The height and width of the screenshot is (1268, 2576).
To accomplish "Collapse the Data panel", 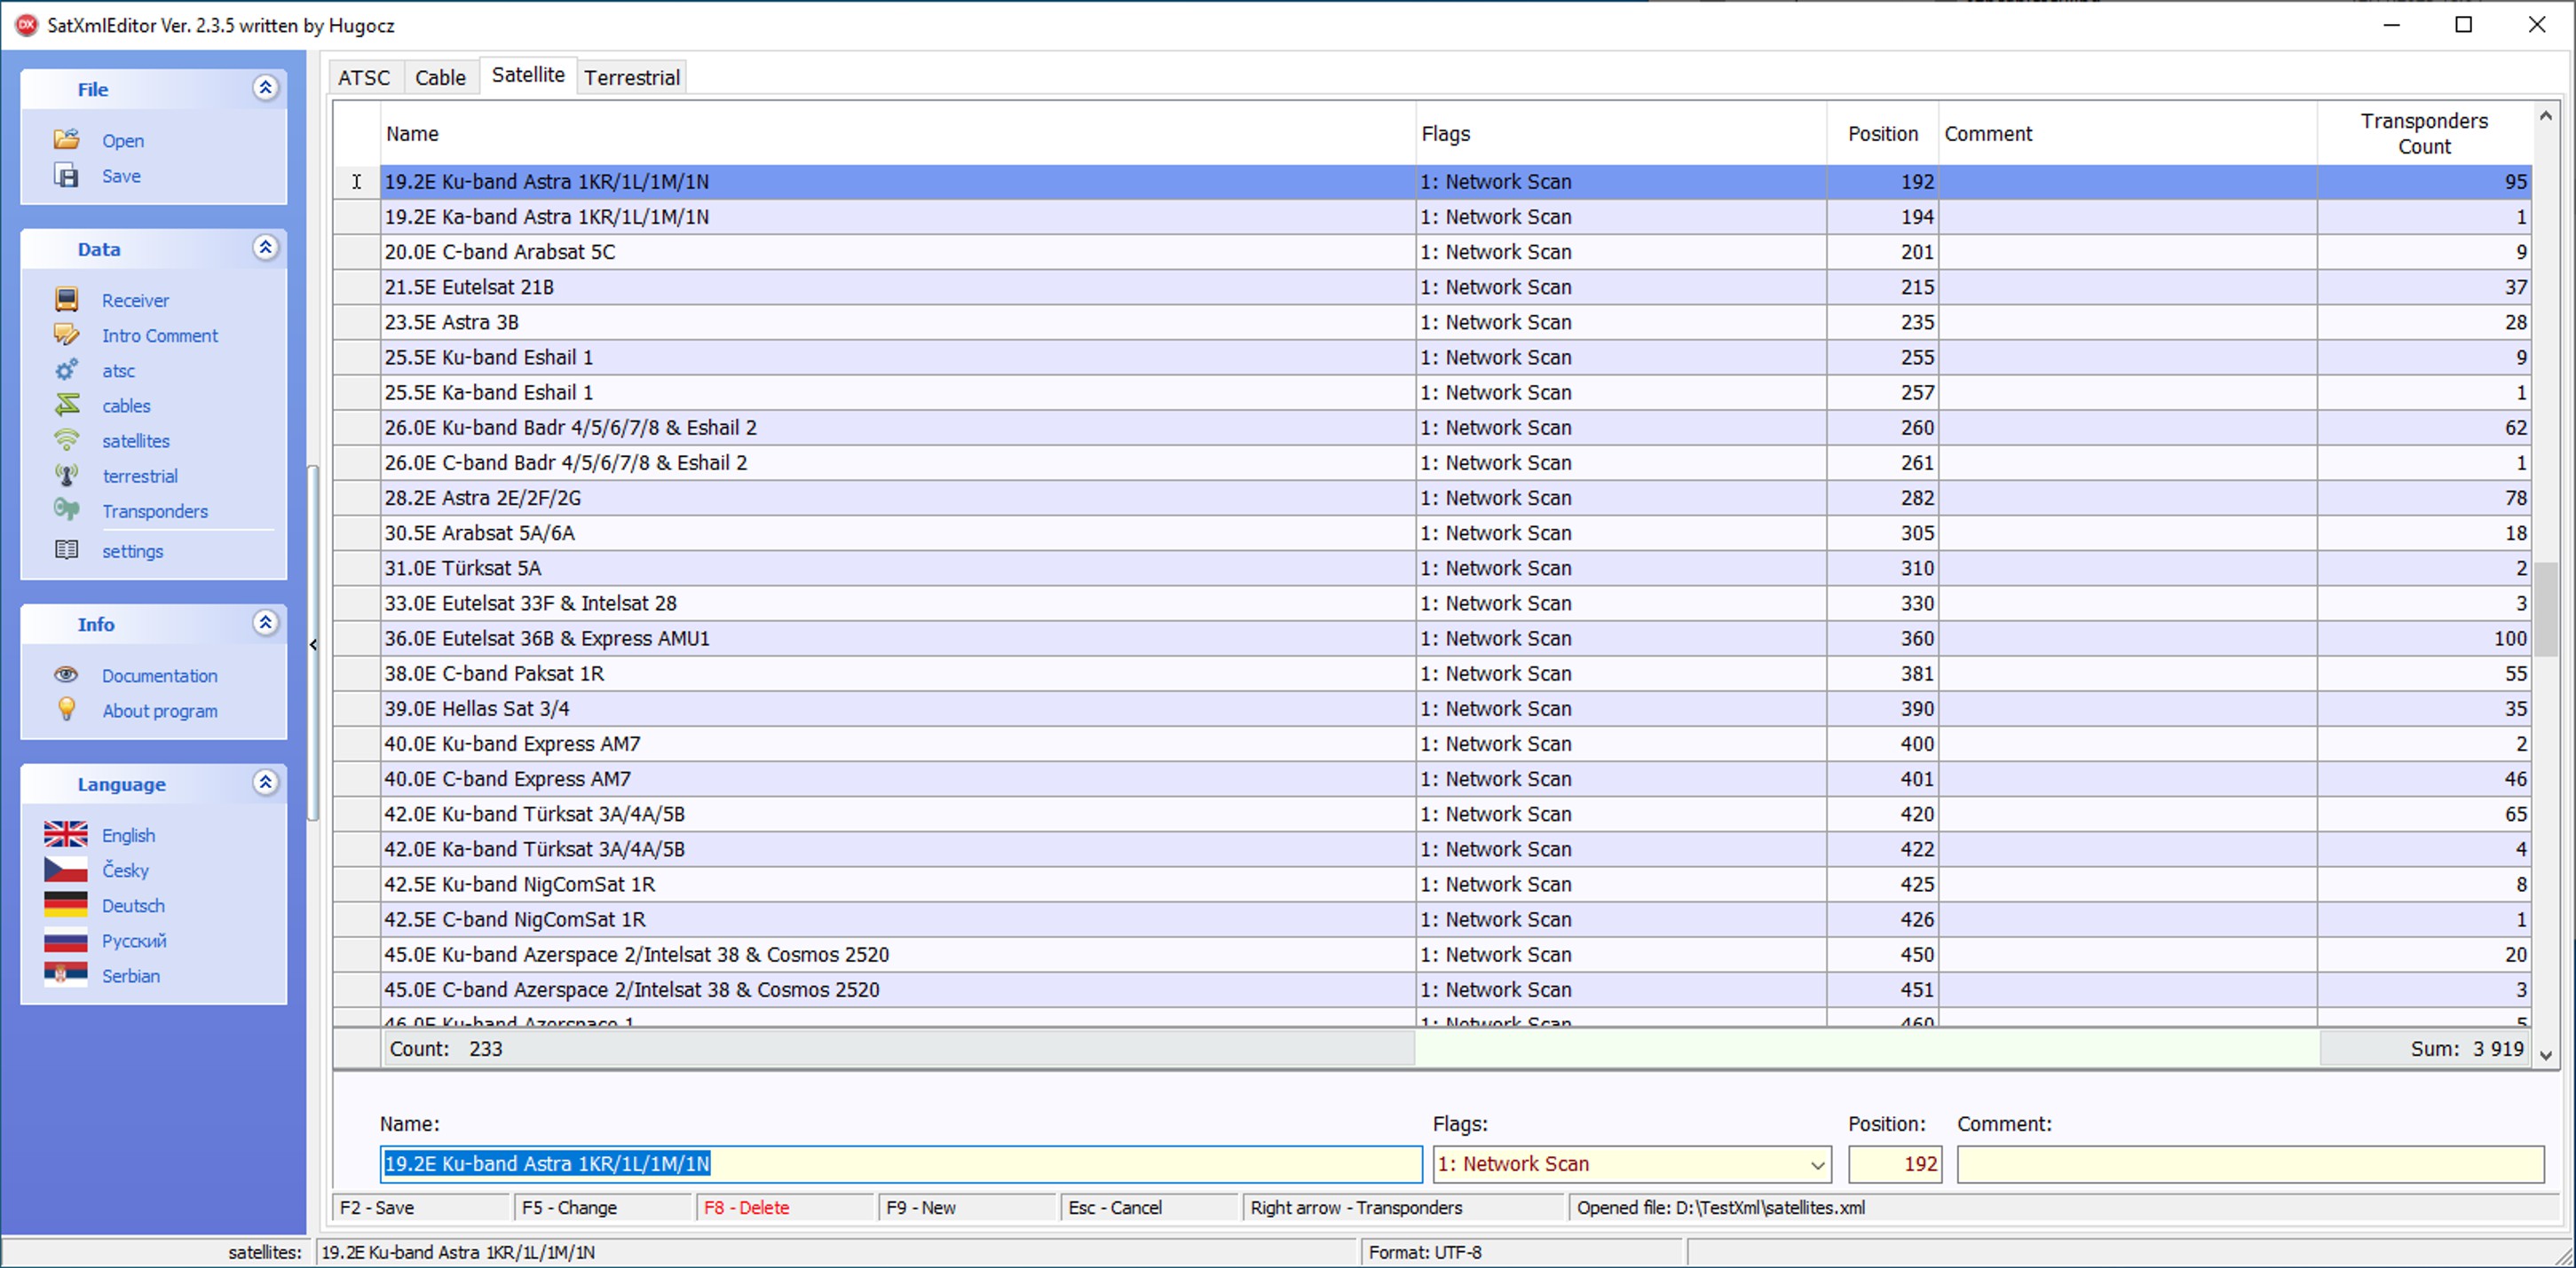I will pyautogui.click(x=265, y=247).
